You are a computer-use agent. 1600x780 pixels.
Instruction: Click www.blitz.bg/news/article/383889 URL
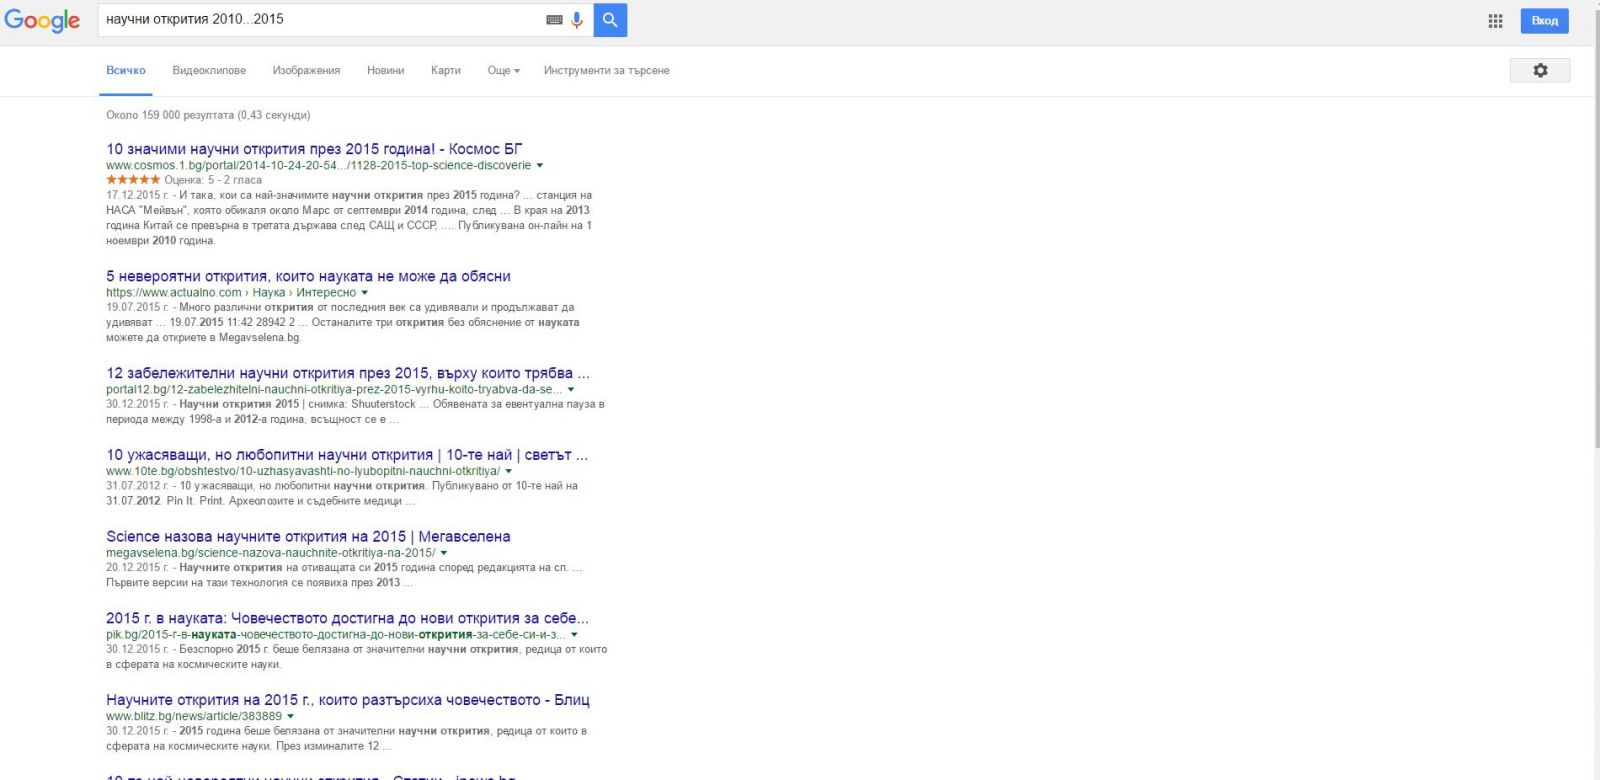[x=194, y=717]
